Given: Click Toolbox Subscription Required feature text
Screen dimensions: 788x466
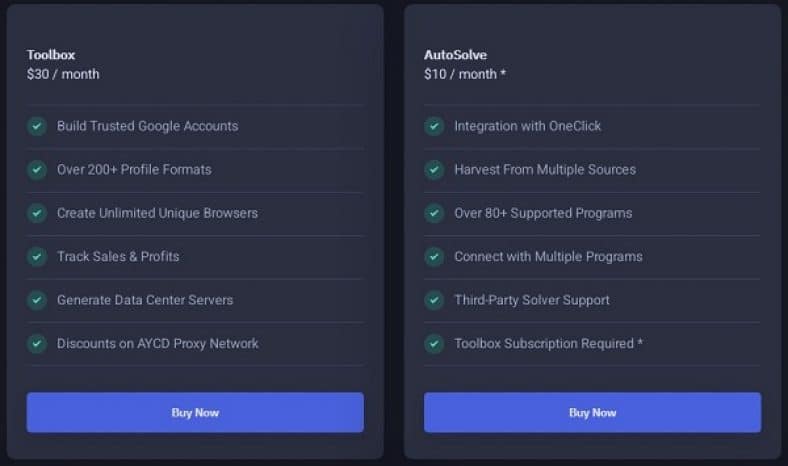Looking at the screenshot, I should [548, 344].
